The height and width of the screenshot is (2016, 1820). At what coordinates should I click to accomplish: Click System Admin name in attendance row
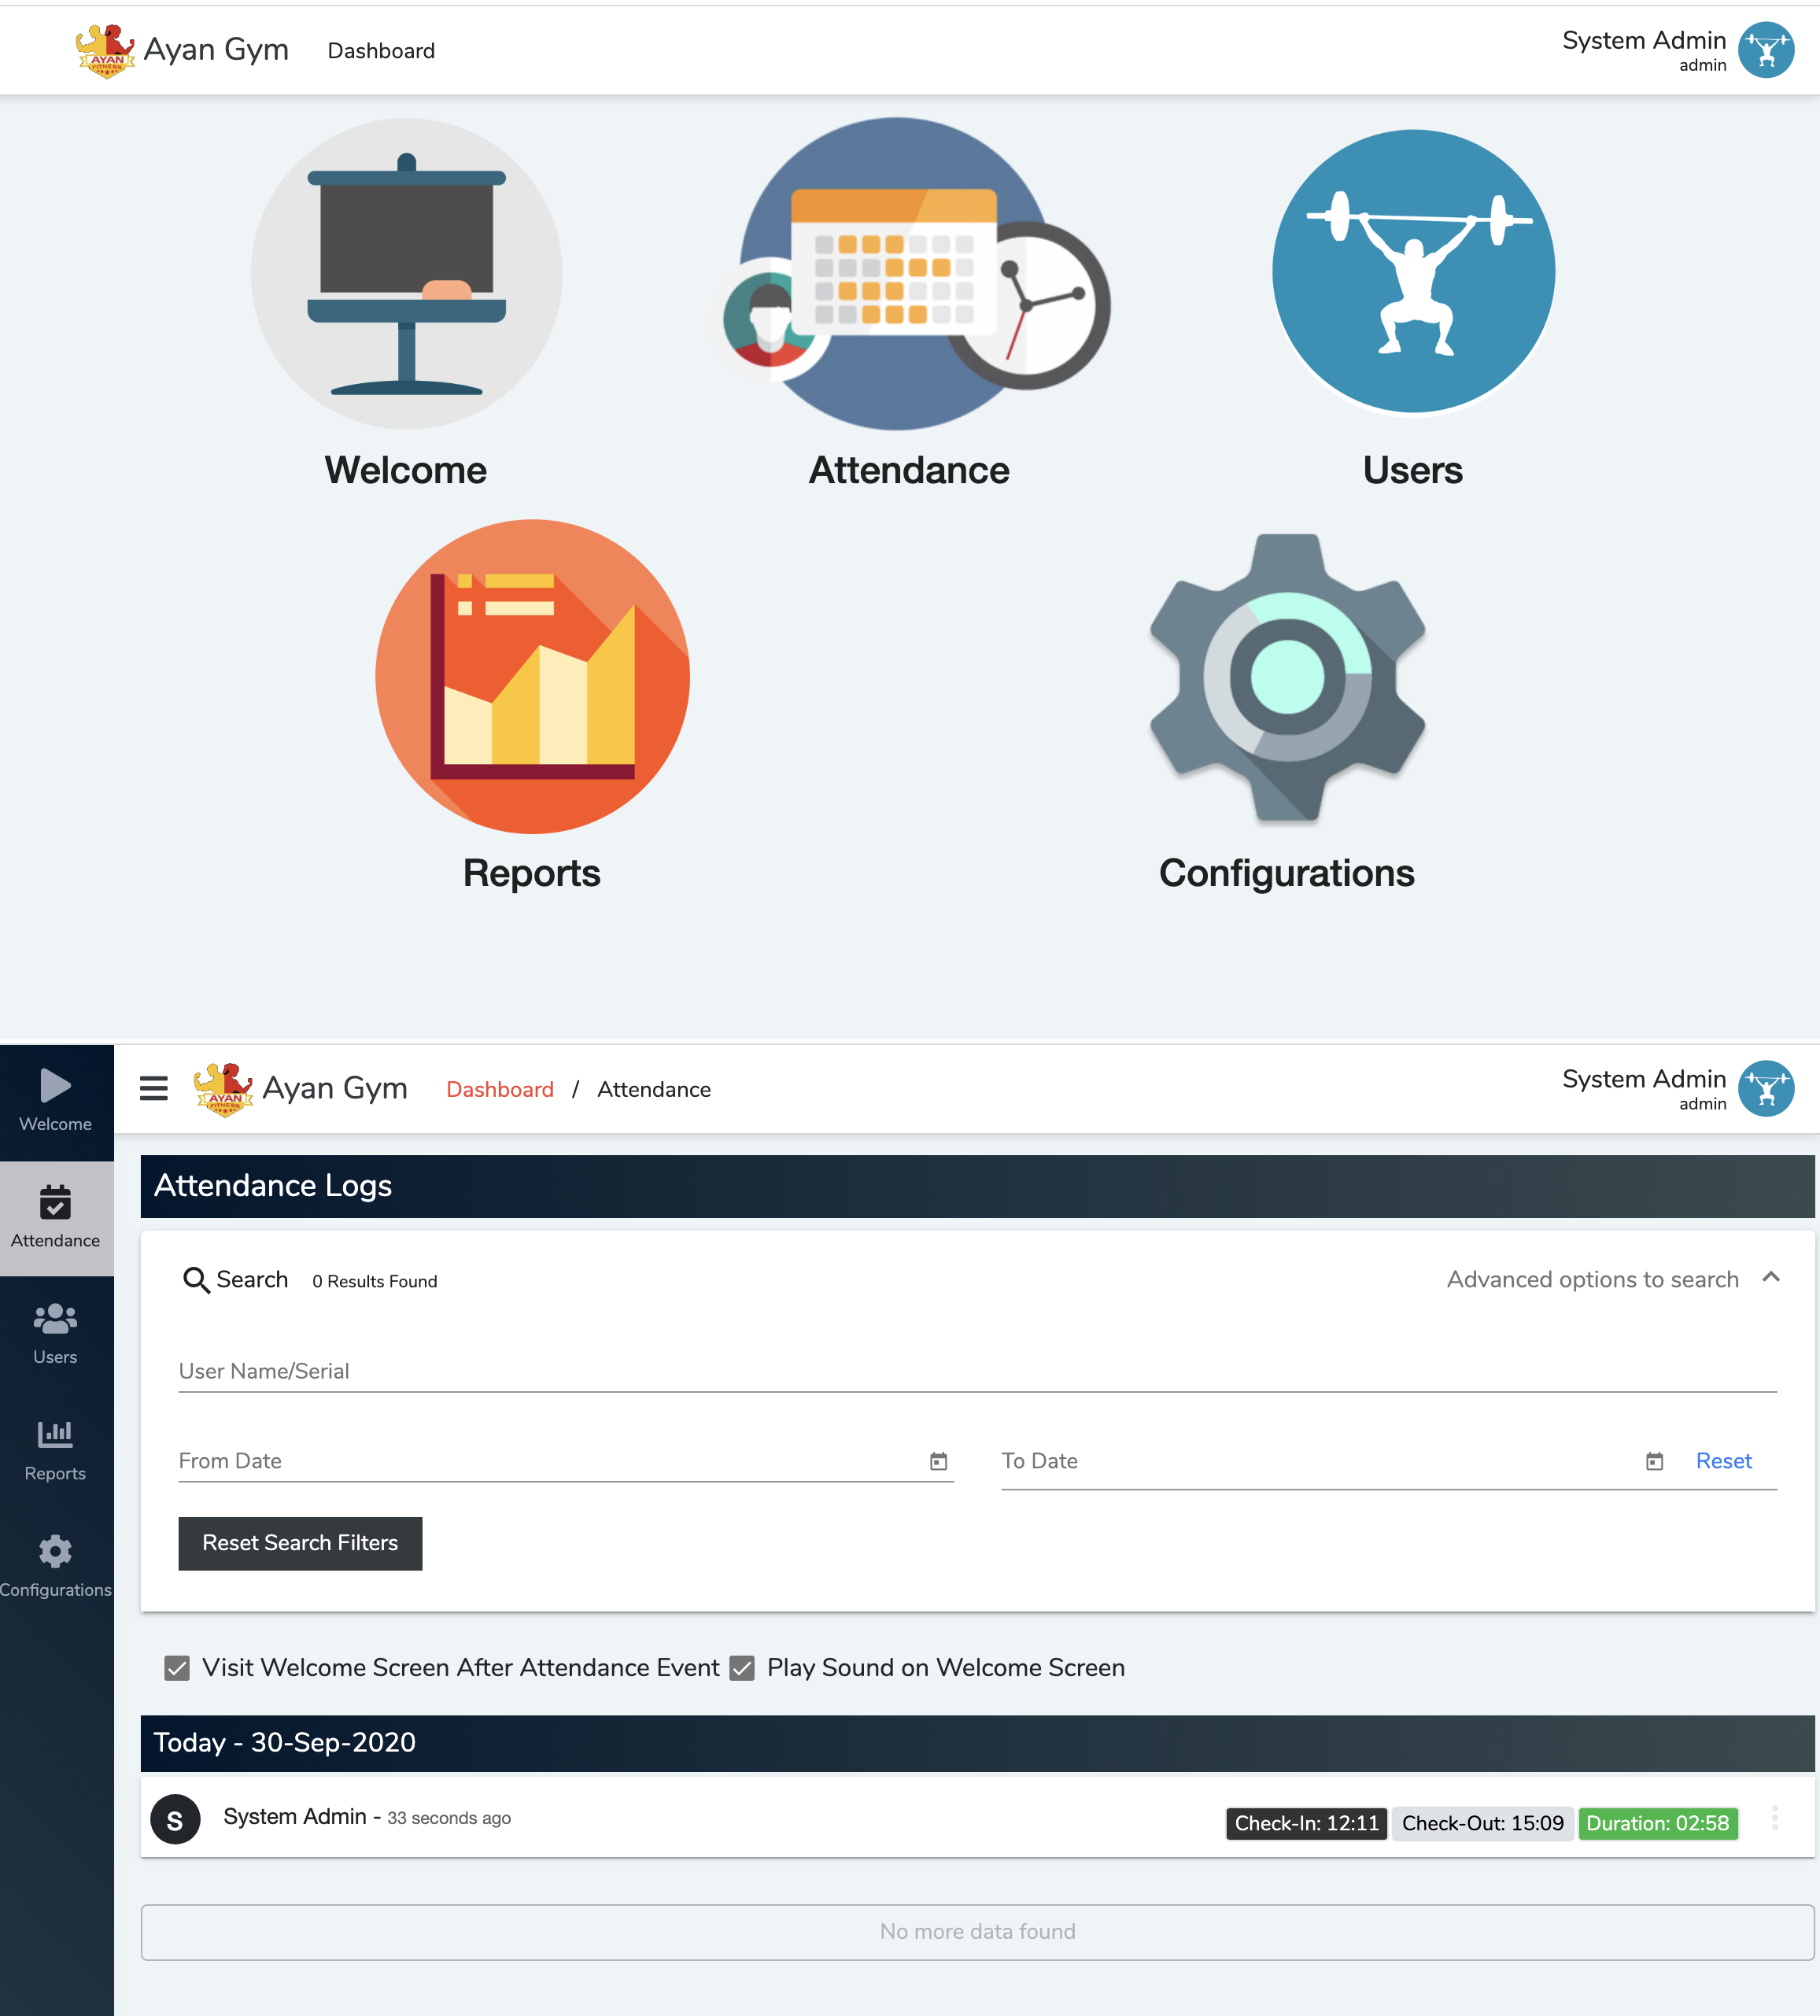pos(295,1816)
